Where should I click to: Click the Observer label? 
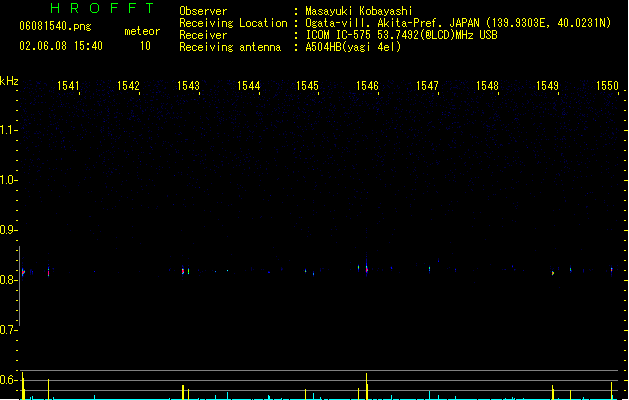coord(203,11)
